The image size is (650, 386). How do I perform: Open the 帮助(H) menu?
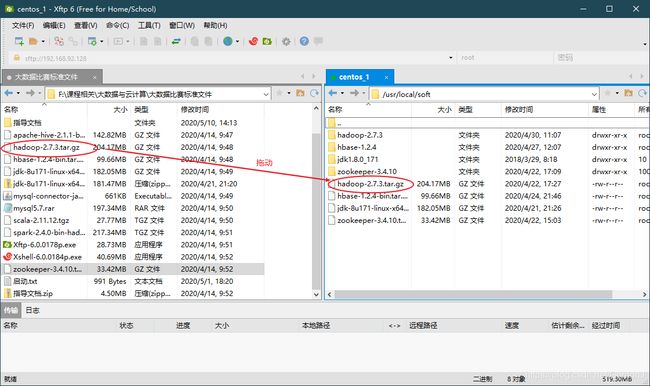pos(215,25)
